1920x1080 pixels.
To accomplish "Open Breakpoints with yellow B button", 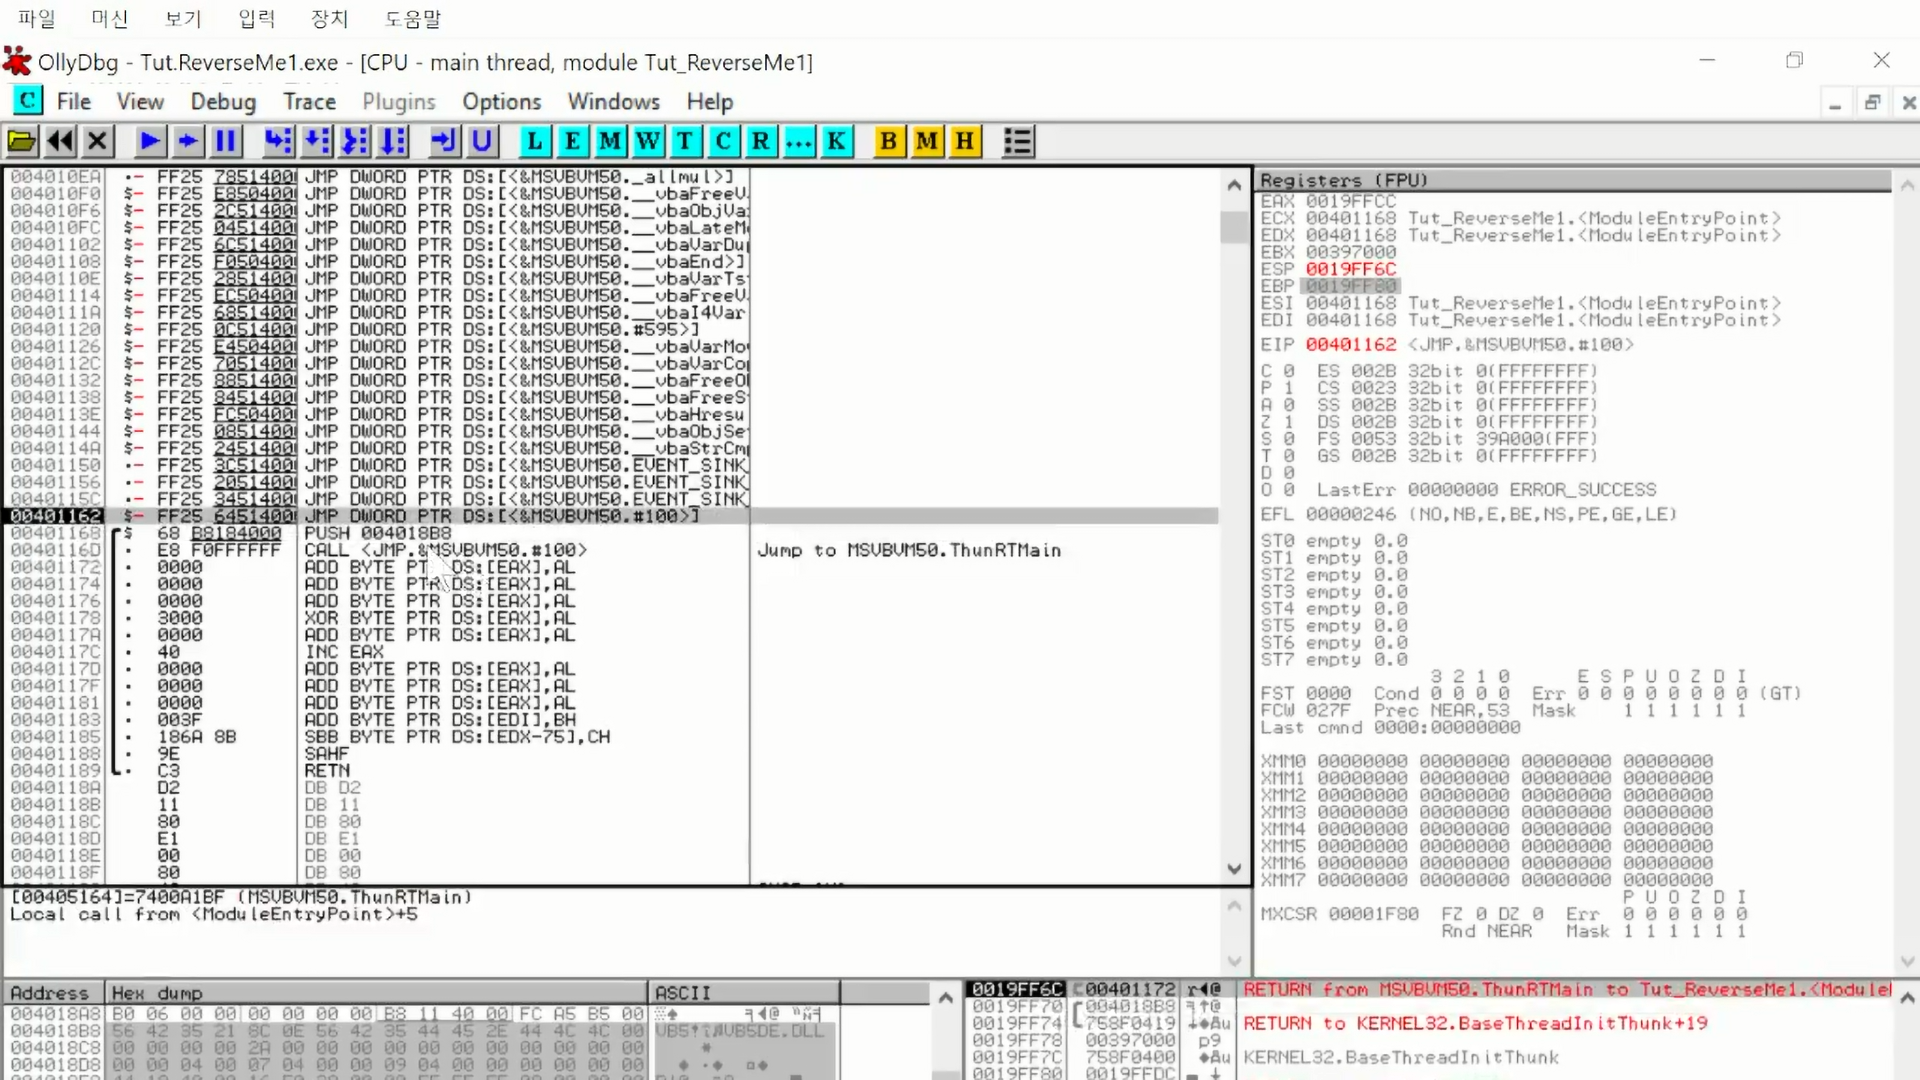I will point(888,142).
